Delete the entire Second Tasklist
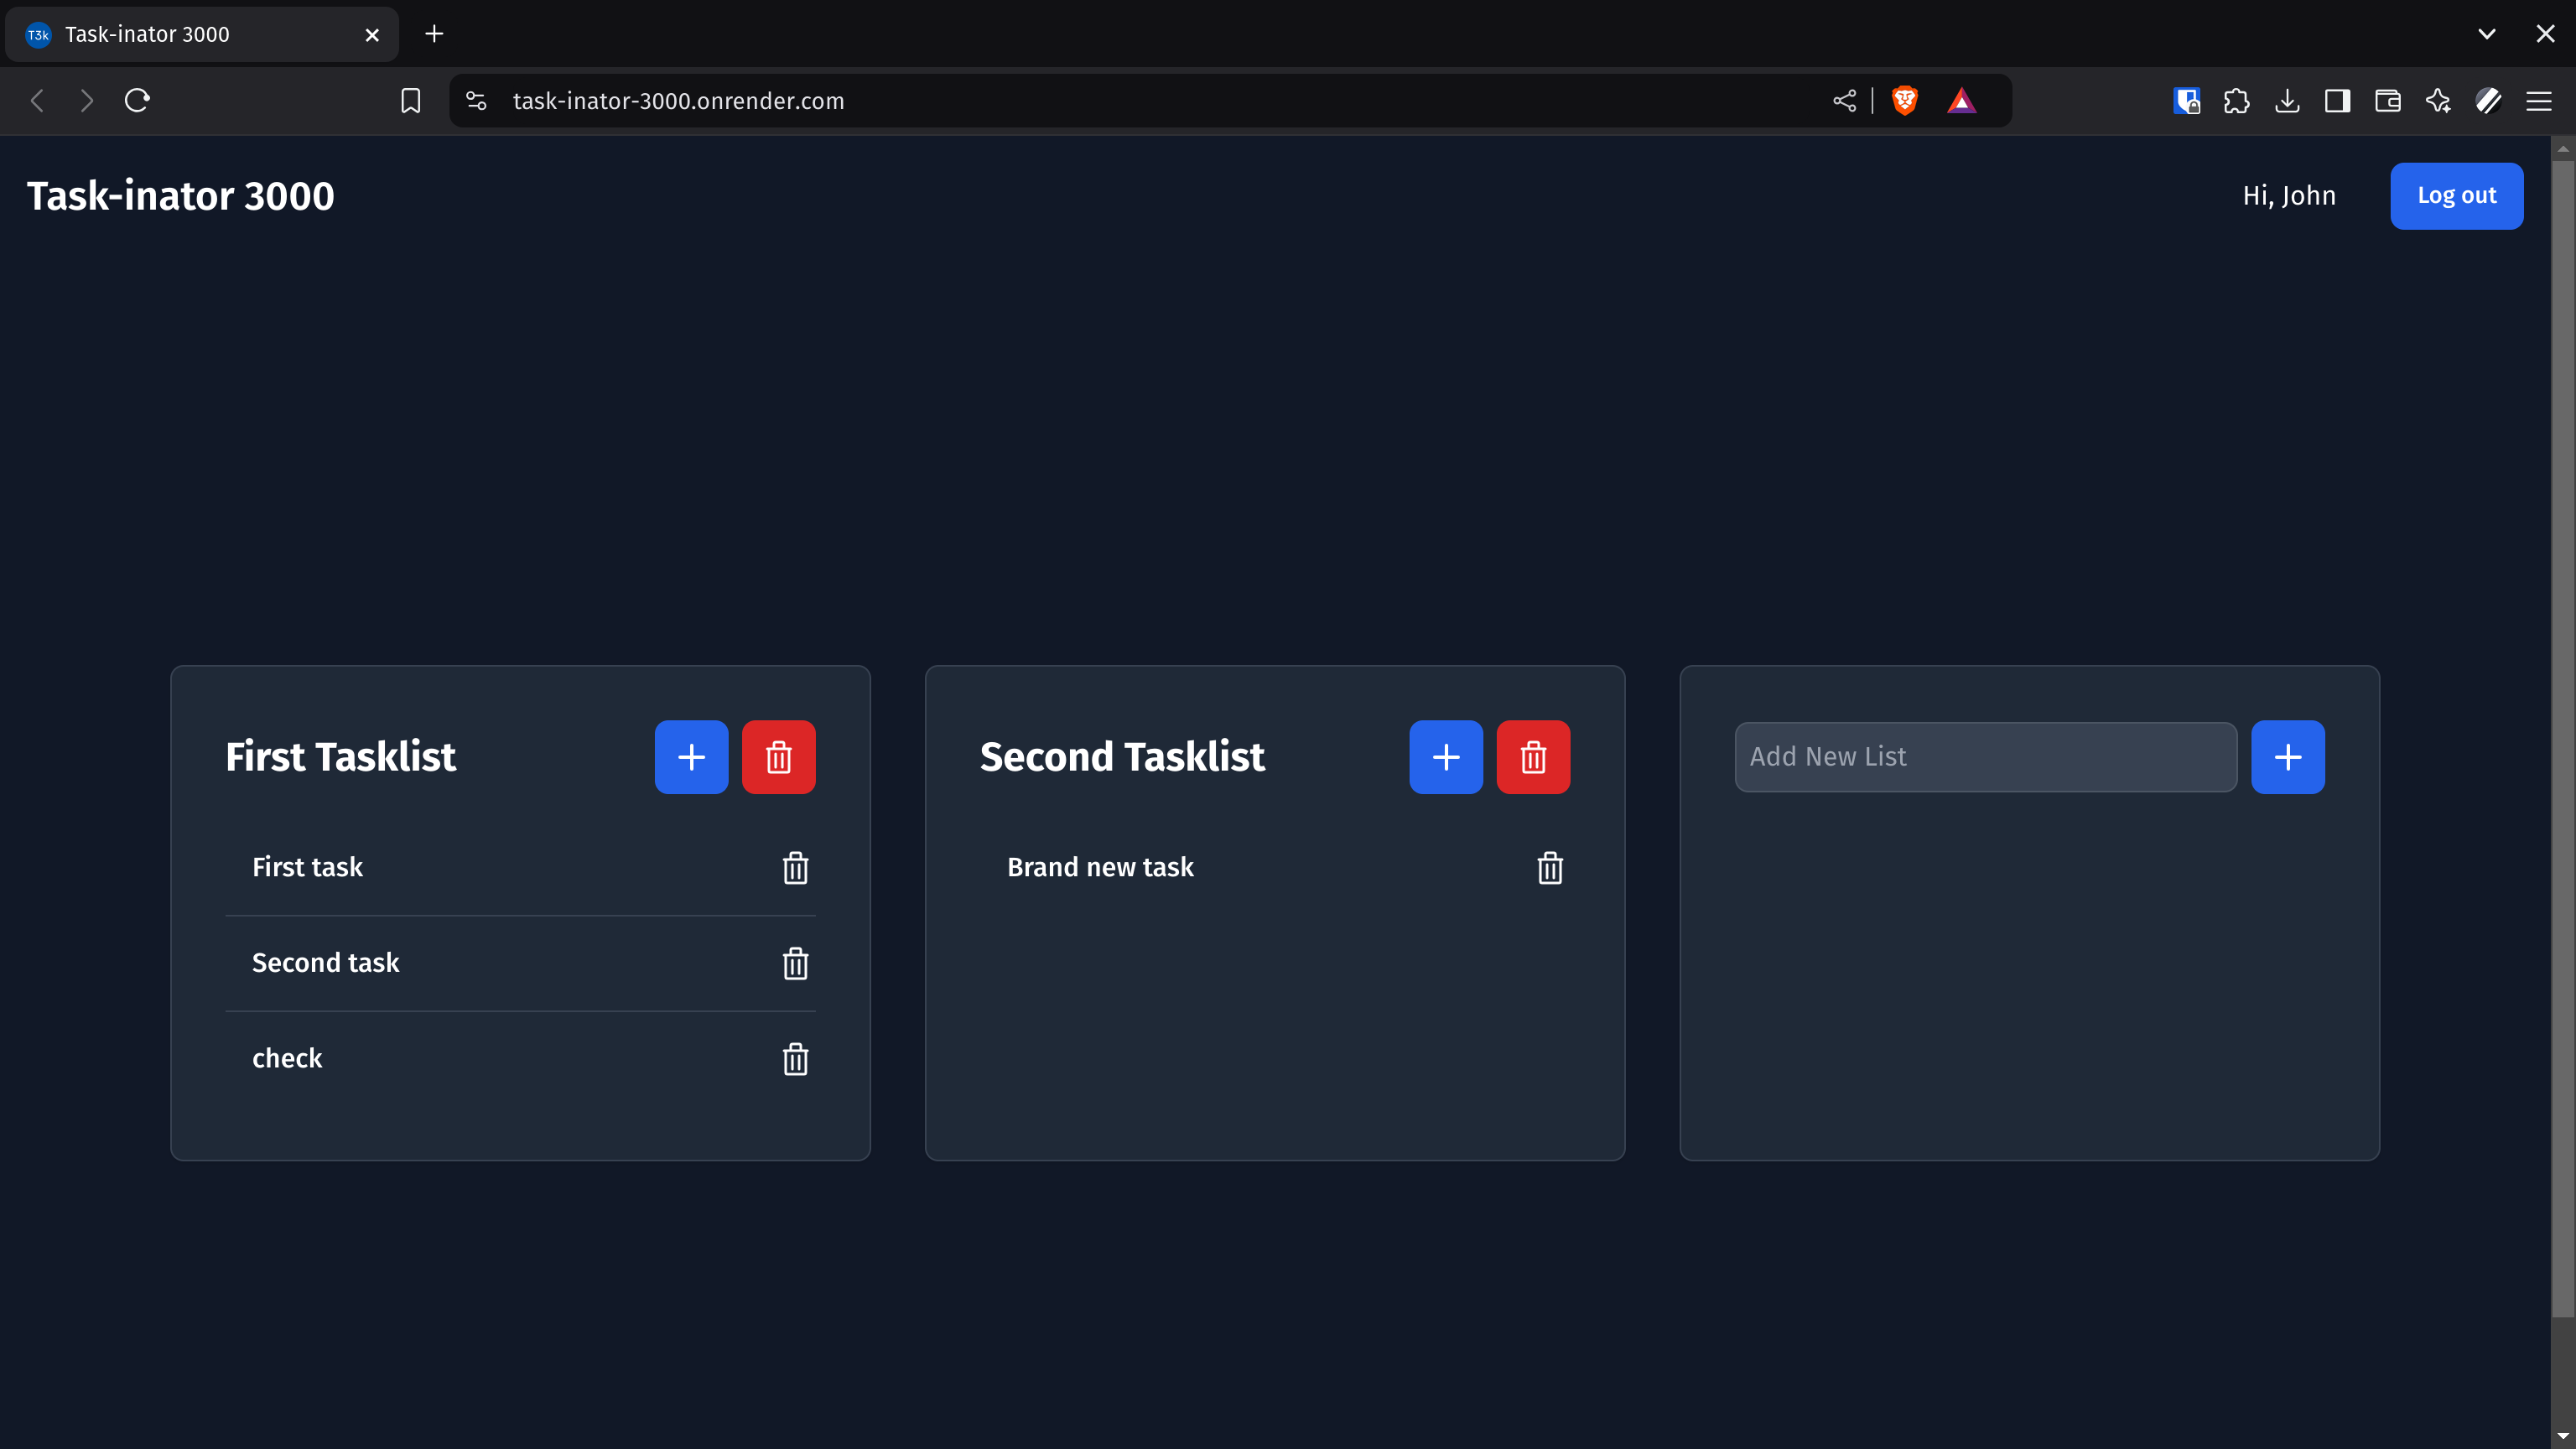 tap(1533, 757)
